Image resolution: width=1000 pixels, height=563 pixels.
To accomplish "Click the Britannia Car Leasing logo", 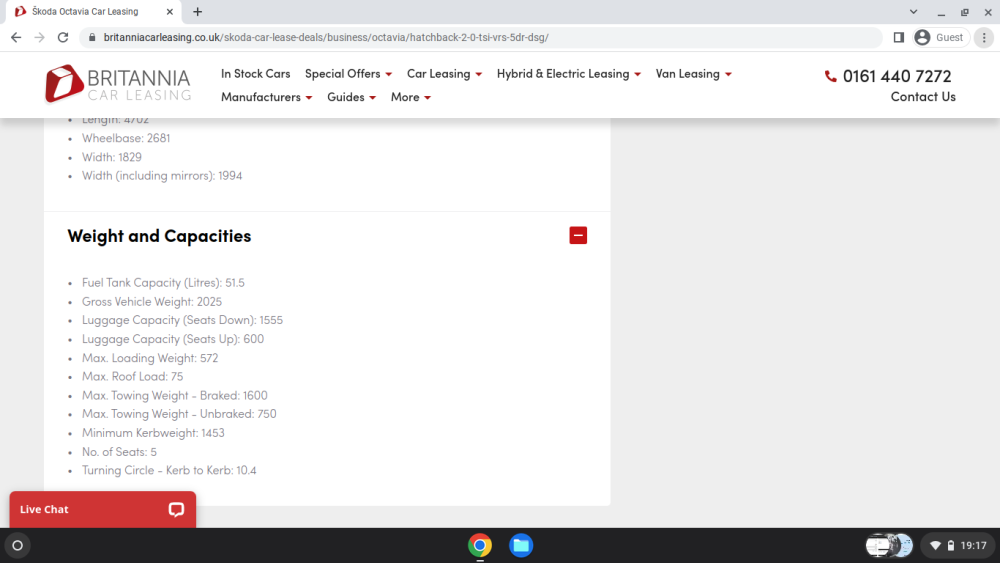I will 118,84.
